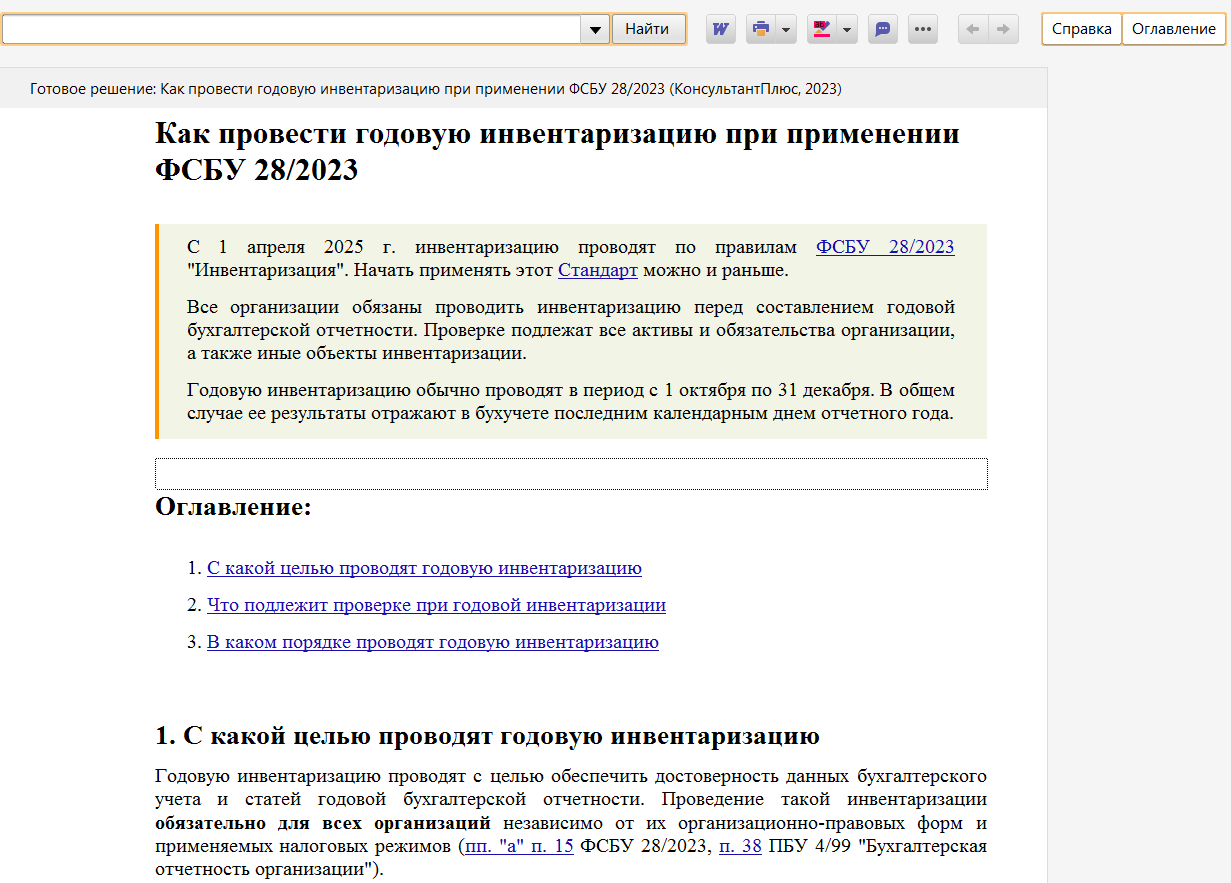Image resolution: width=1231 pixels, height=883 pixels.
Task: Switch to the Справка tab
Action: (1081, 29)
